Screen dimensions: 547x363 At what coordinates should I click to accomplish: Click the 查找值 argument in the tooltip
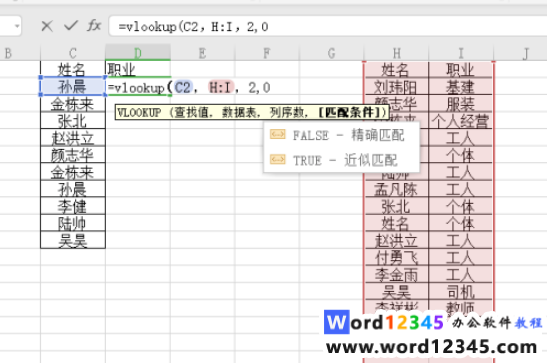click(x=194, y=113)
